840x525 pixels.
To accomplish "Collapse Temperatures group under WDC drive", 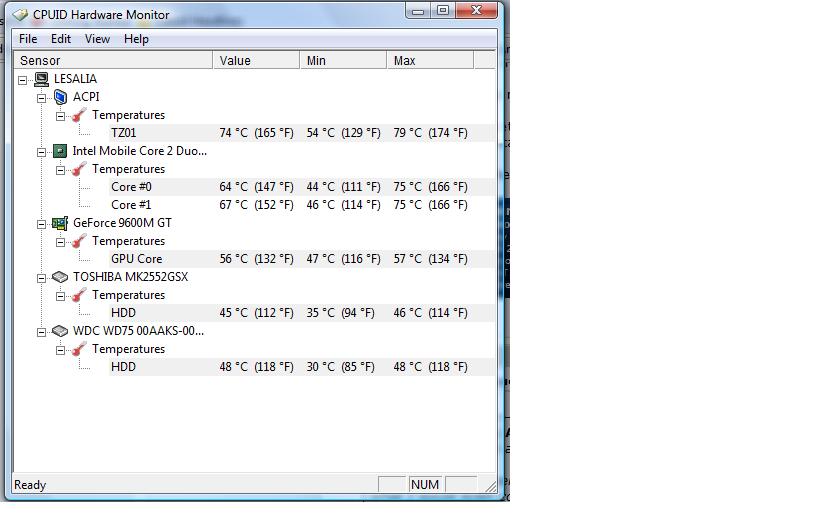I will 61,350.
